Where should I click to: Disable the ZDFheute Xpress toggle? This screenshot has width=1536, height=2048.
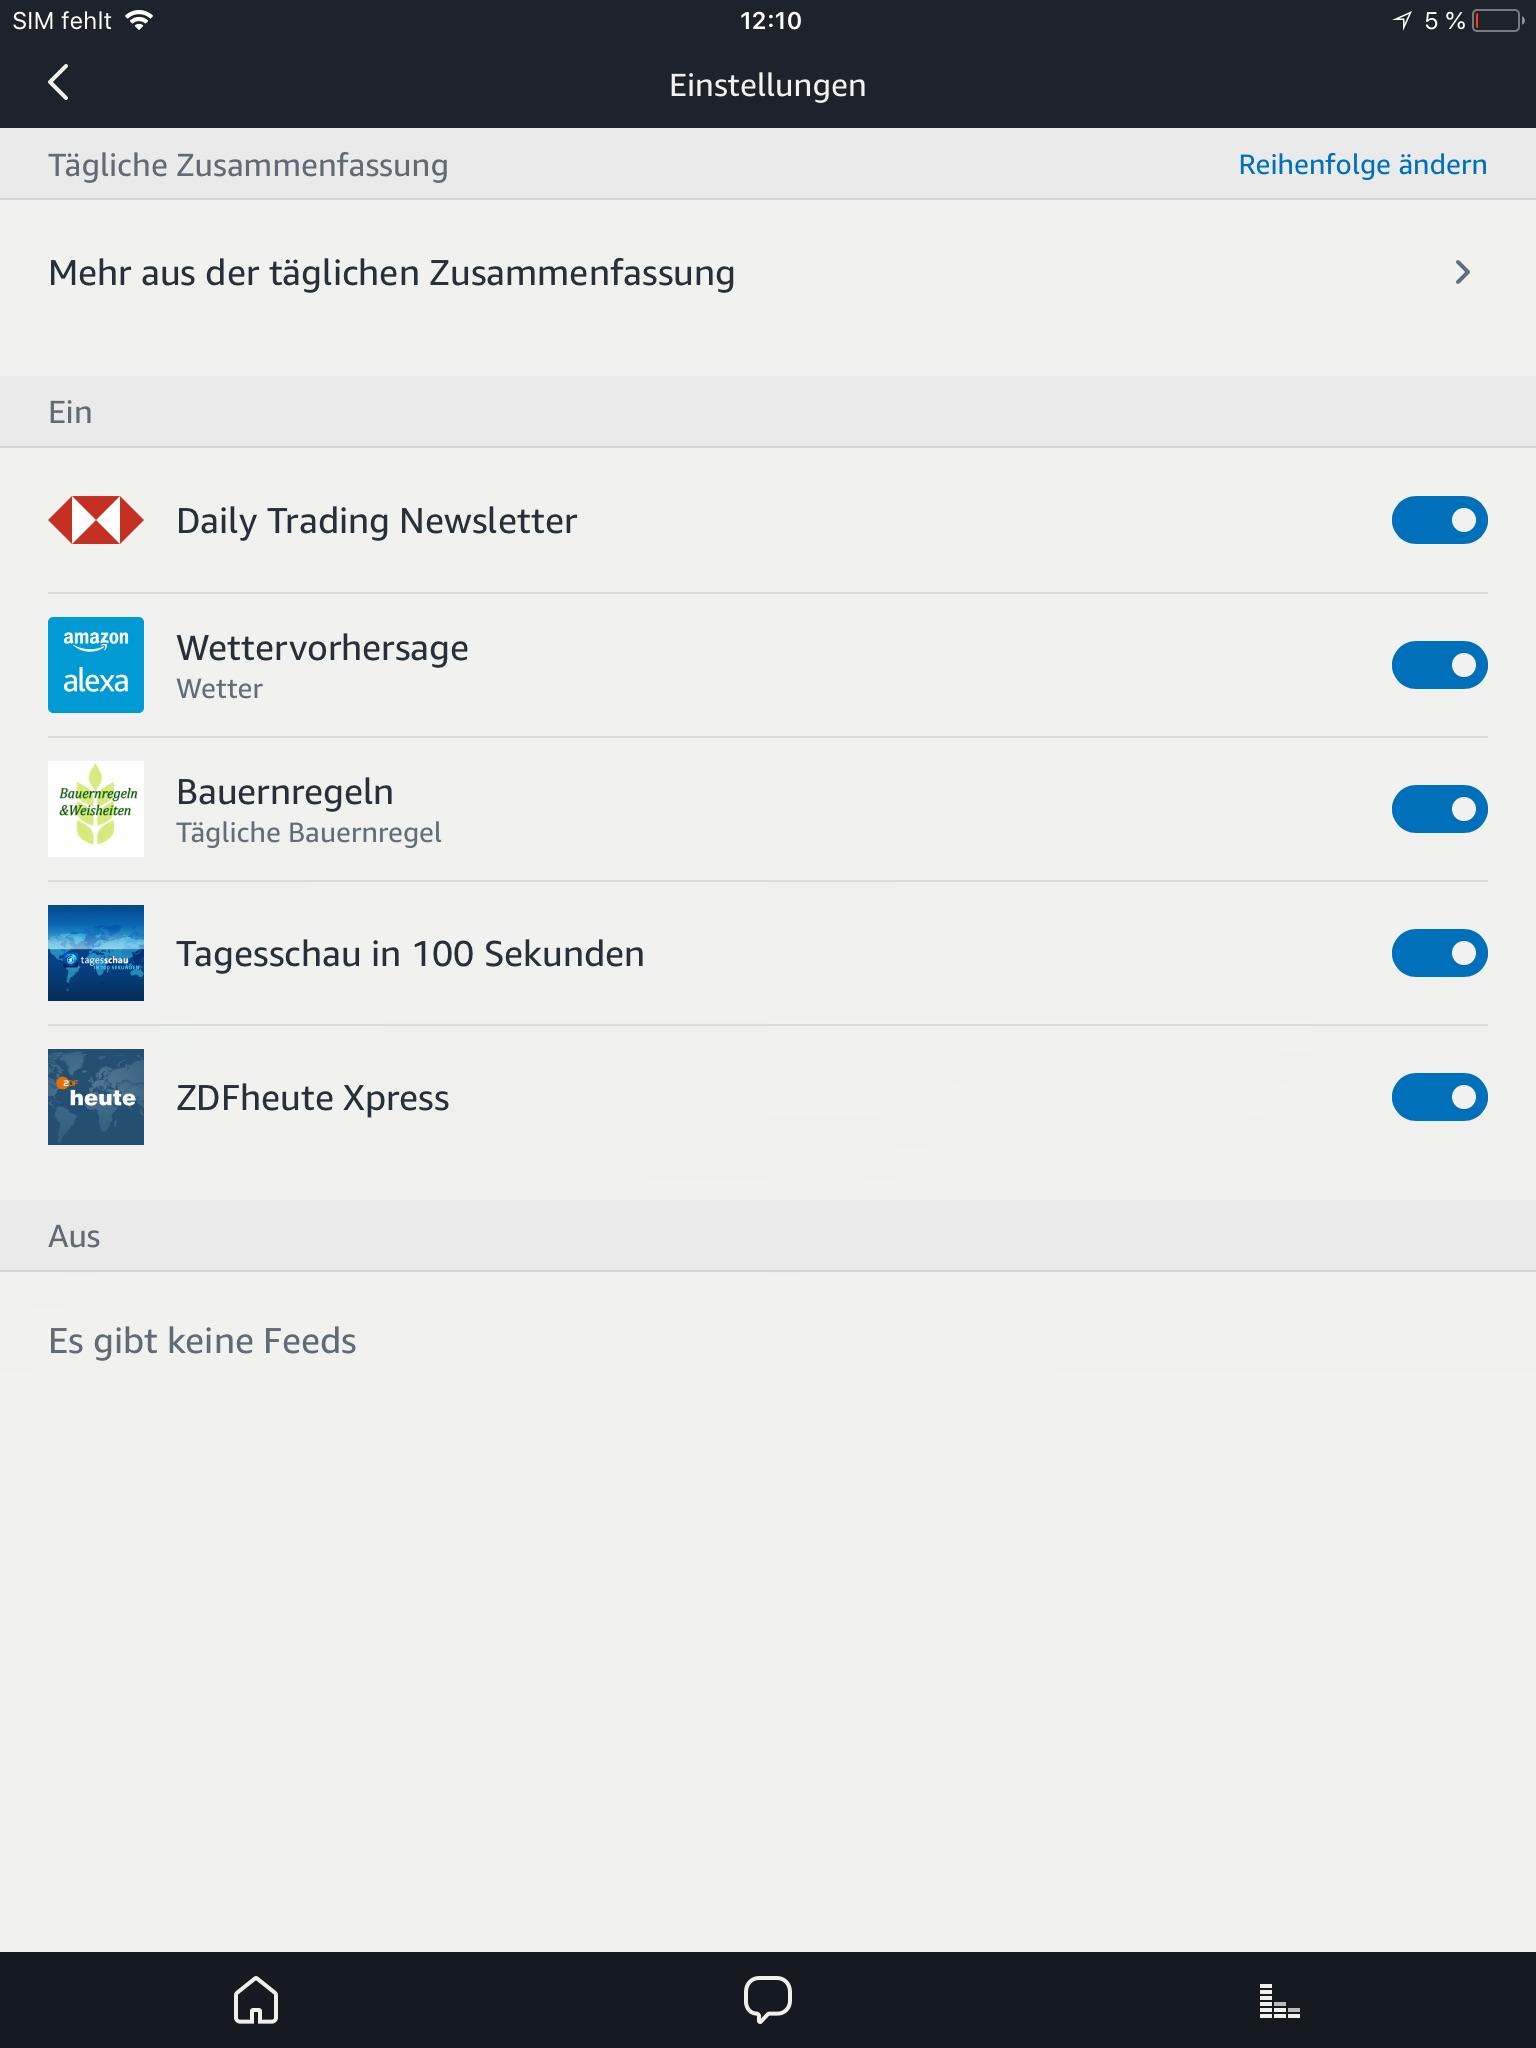1440,1097
